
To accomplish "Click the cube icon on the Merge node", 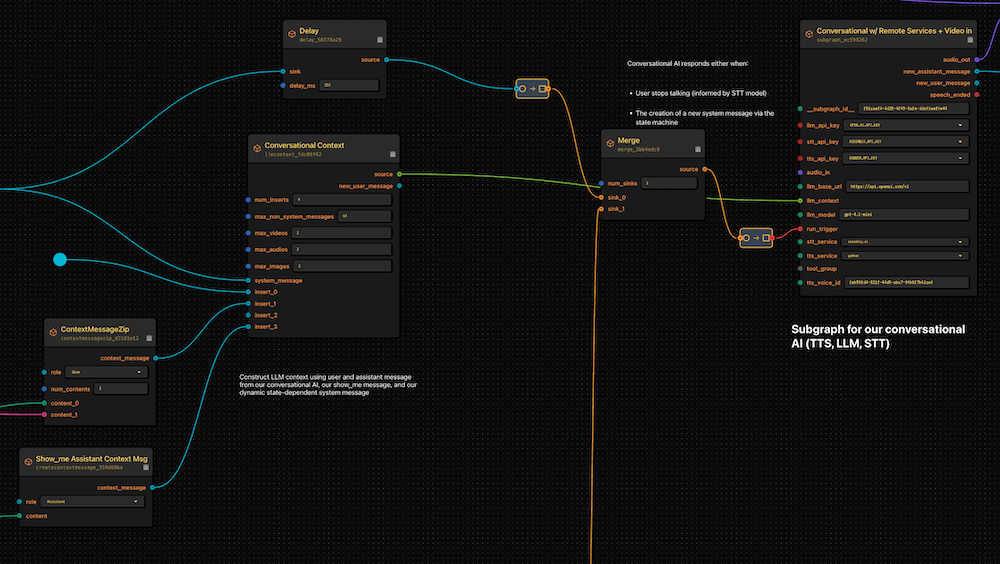I will point(609,142).
